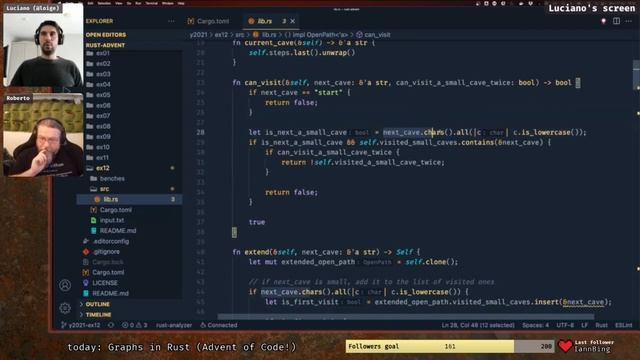Change indentation via Spaces: 4
Image resolution: width=640 pixels, height=360 pixels.
coord(536,325)
